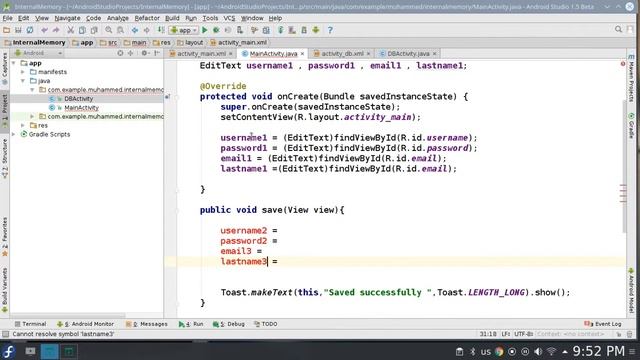Image resolution: width=640 pixels, height=360 pixels.
Task: Click the Navigate Back arrow icon
Action: pos(135,30)
